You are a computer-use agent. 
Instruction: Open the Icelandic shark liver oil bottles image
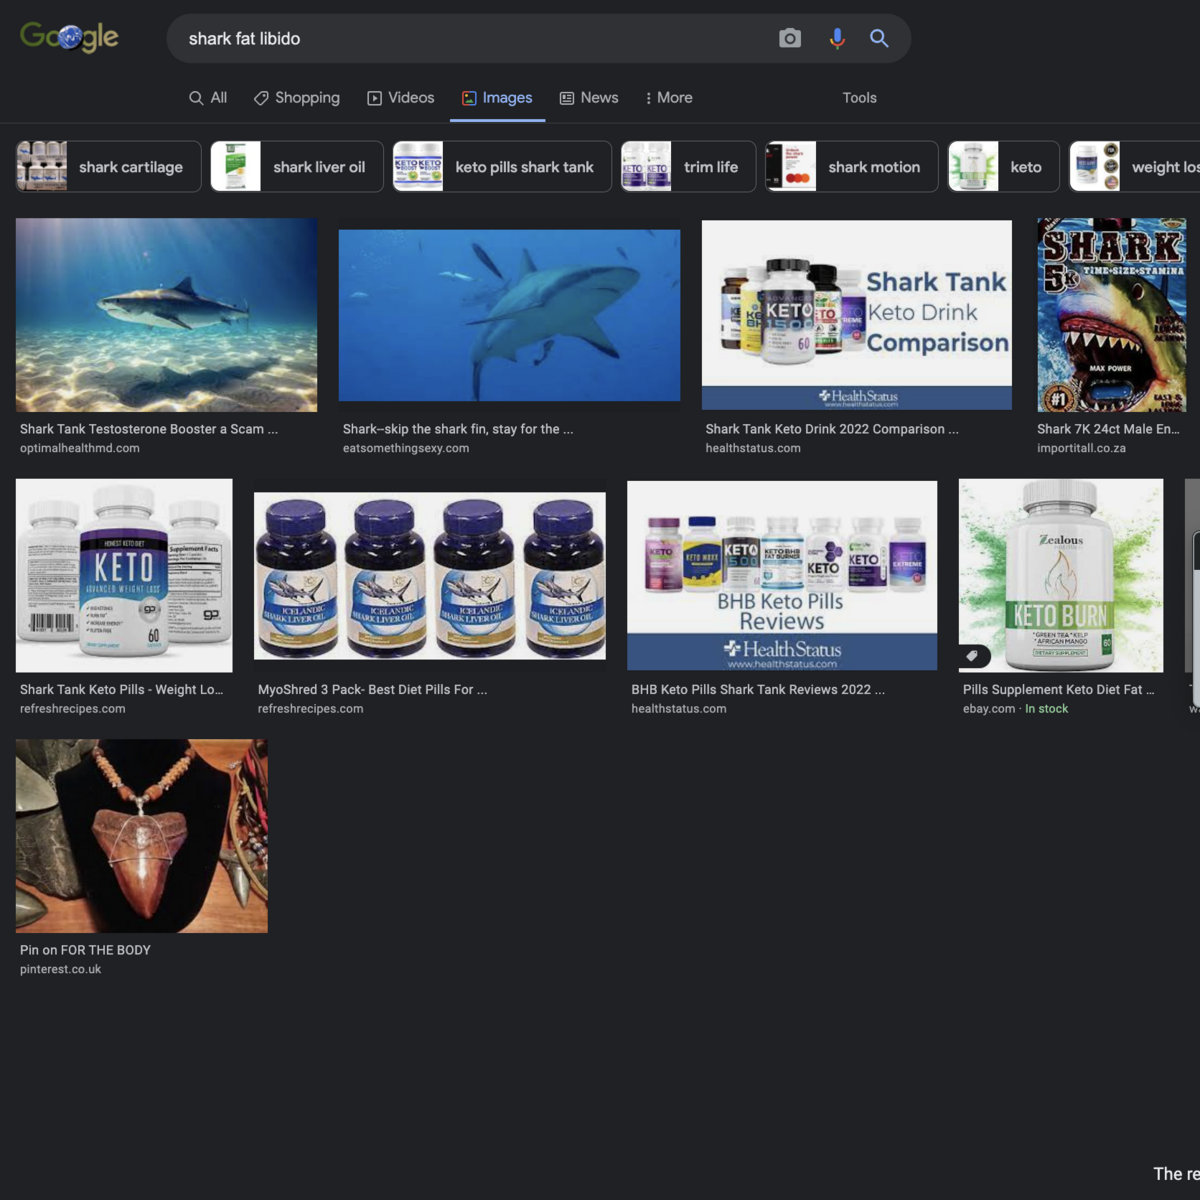(x=430, y=577)
